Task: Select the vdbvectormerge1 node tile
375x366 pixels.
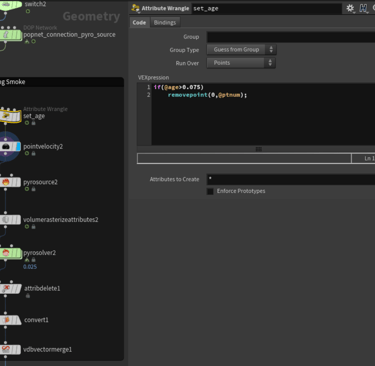Action: (x=10, y=349)
